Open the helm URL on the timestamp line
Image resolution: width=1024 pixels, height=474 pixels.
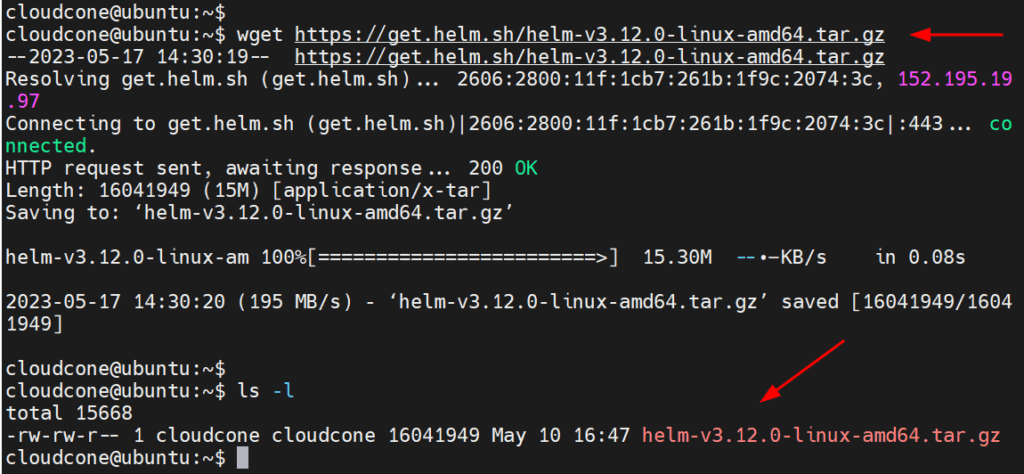coord(590,57)
